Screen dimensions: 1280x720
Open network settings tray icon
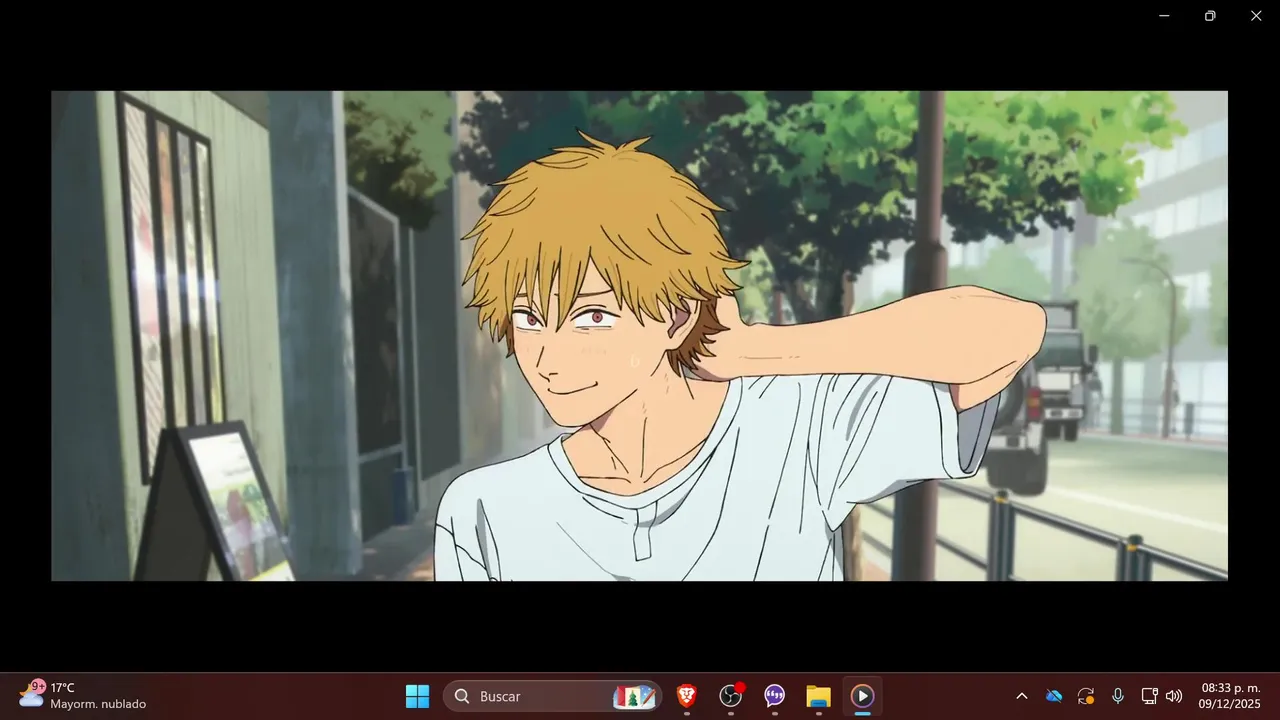pyautogui.click(x=1149, y=696)
